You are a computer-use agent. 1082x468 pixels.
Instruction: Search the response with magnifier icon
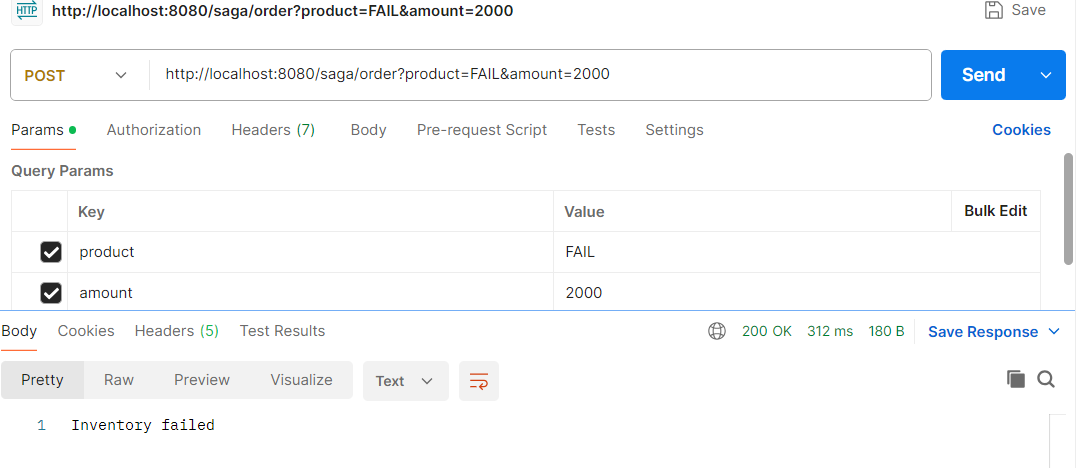pos(1046,379)
